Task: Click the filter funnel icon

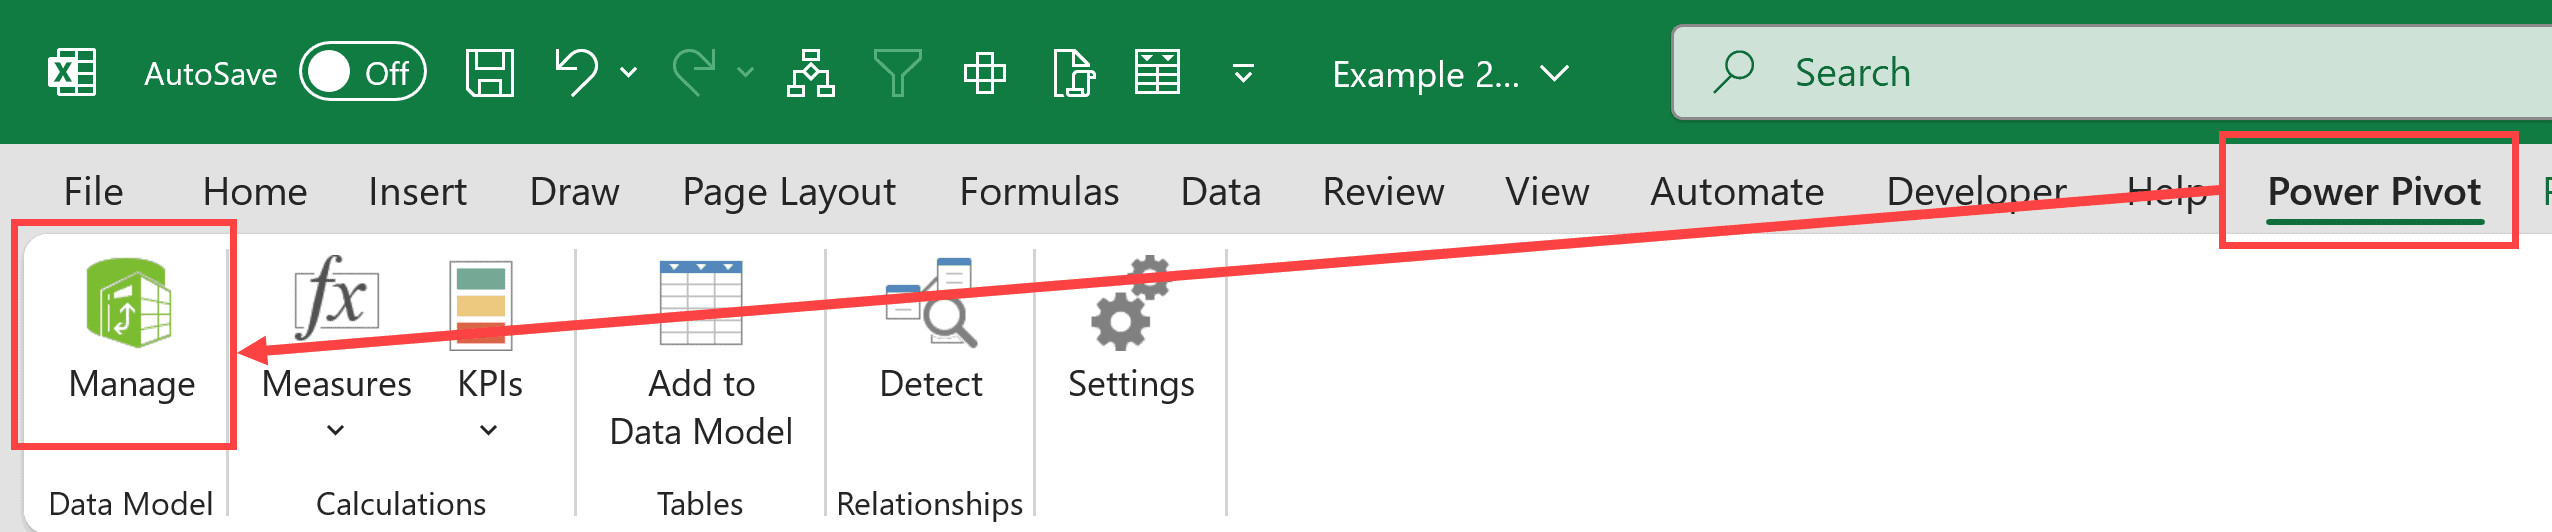Action: tap(897, 73)
